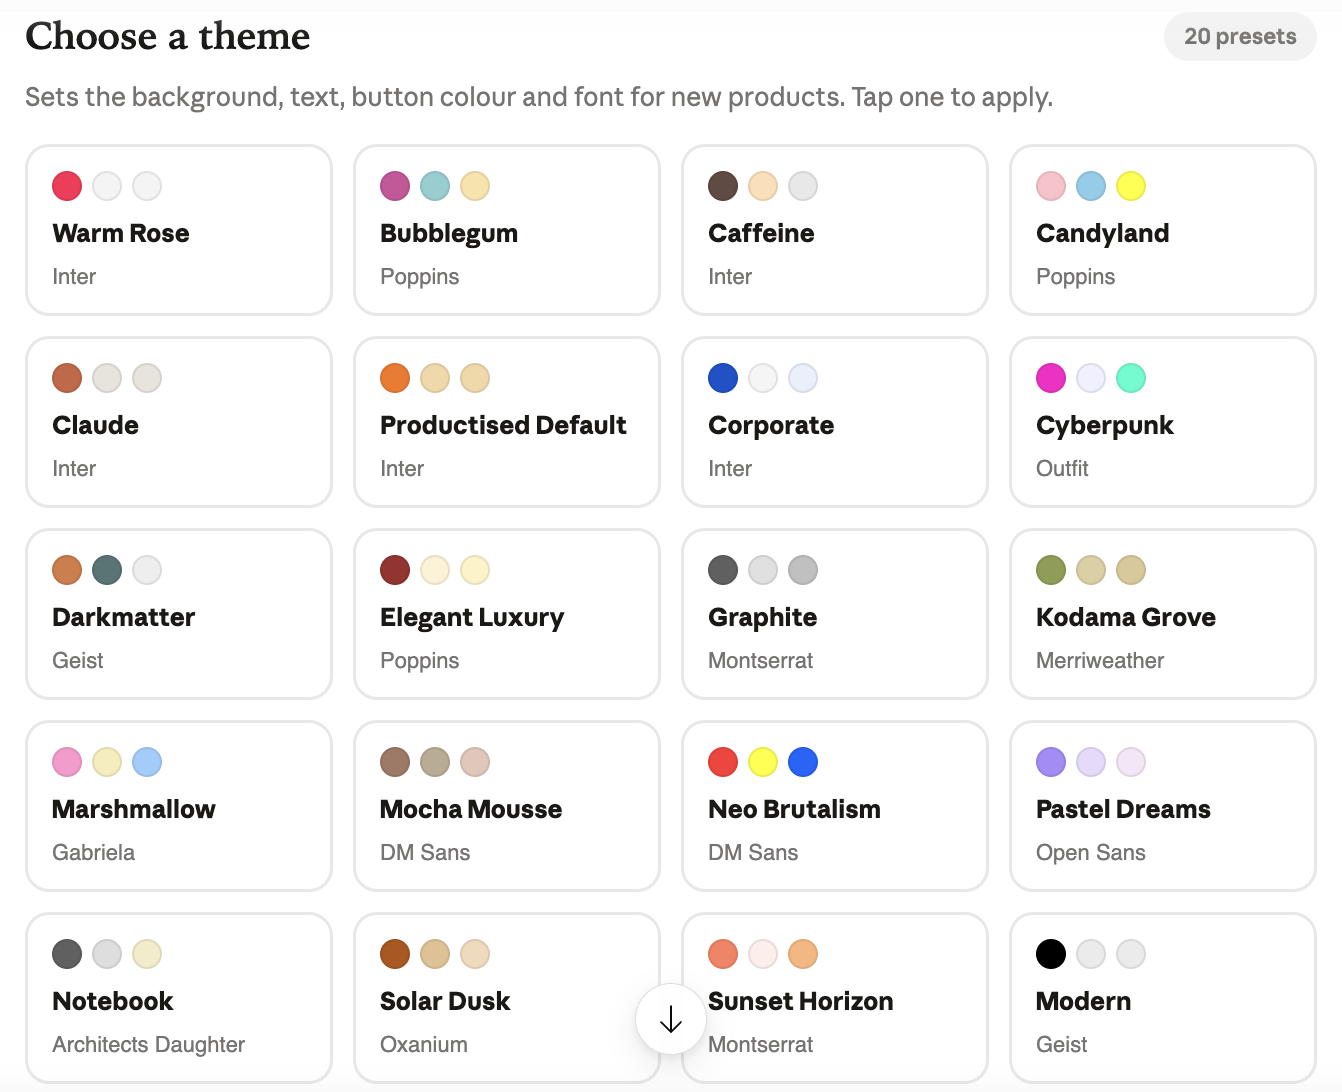The width and height of the screenshot is (1342, 1092).
Task: Select the Kodama Grove theme
Action: pos(1163,614)
